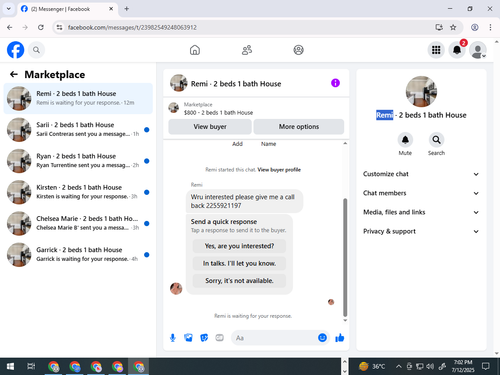This screenshot has width=500, height=375.
Task: Click the voice clip microphone icon
Action: coord(173,338)
